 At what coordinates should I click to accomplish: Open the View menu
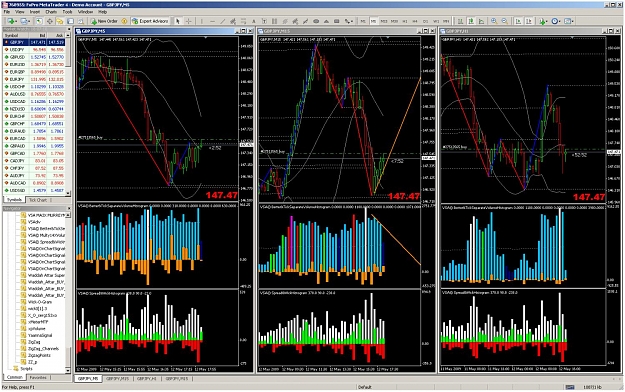pos(20,12)
